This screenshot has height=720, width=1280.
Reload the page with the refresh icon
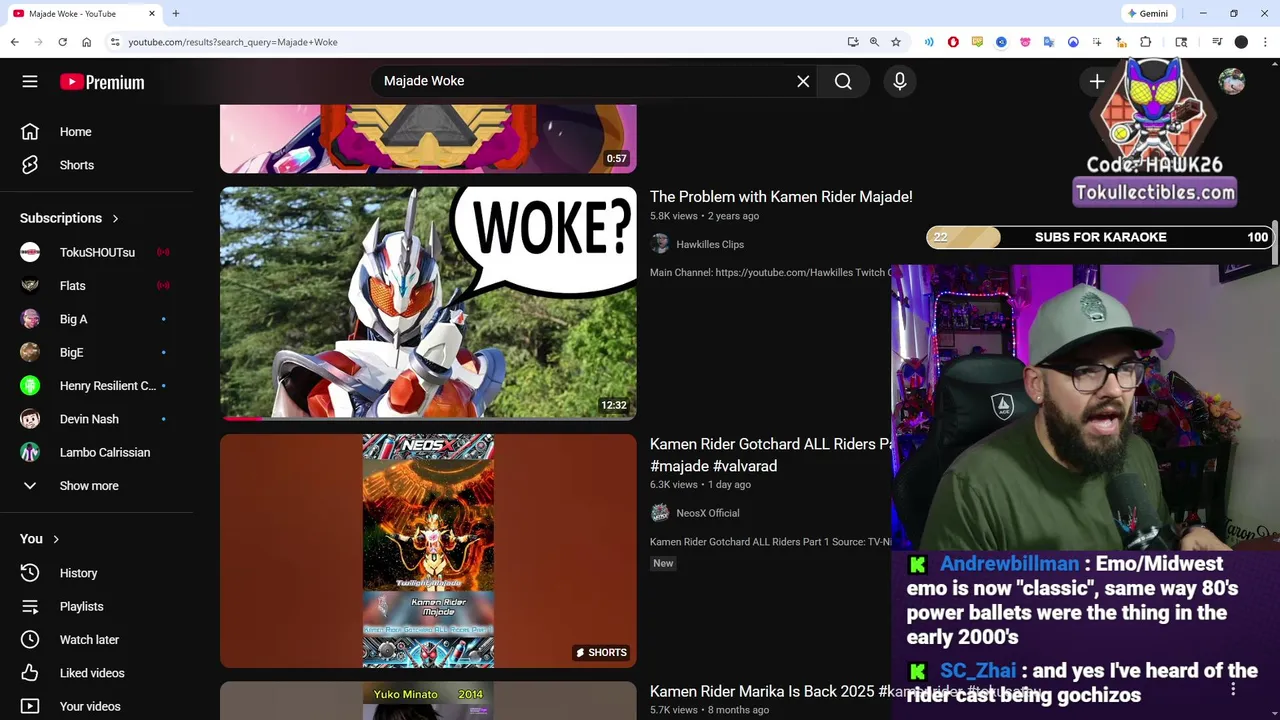[62, 42]
